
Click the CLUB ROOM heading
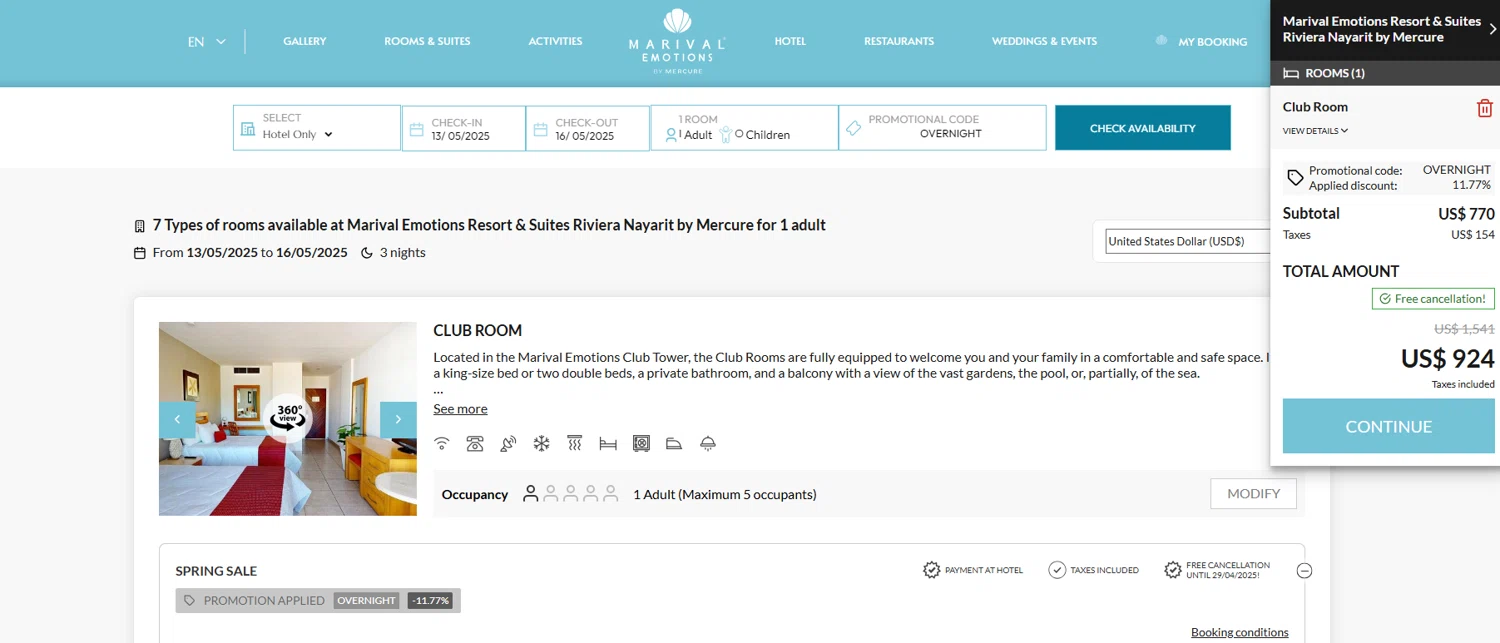click(477, 331)
